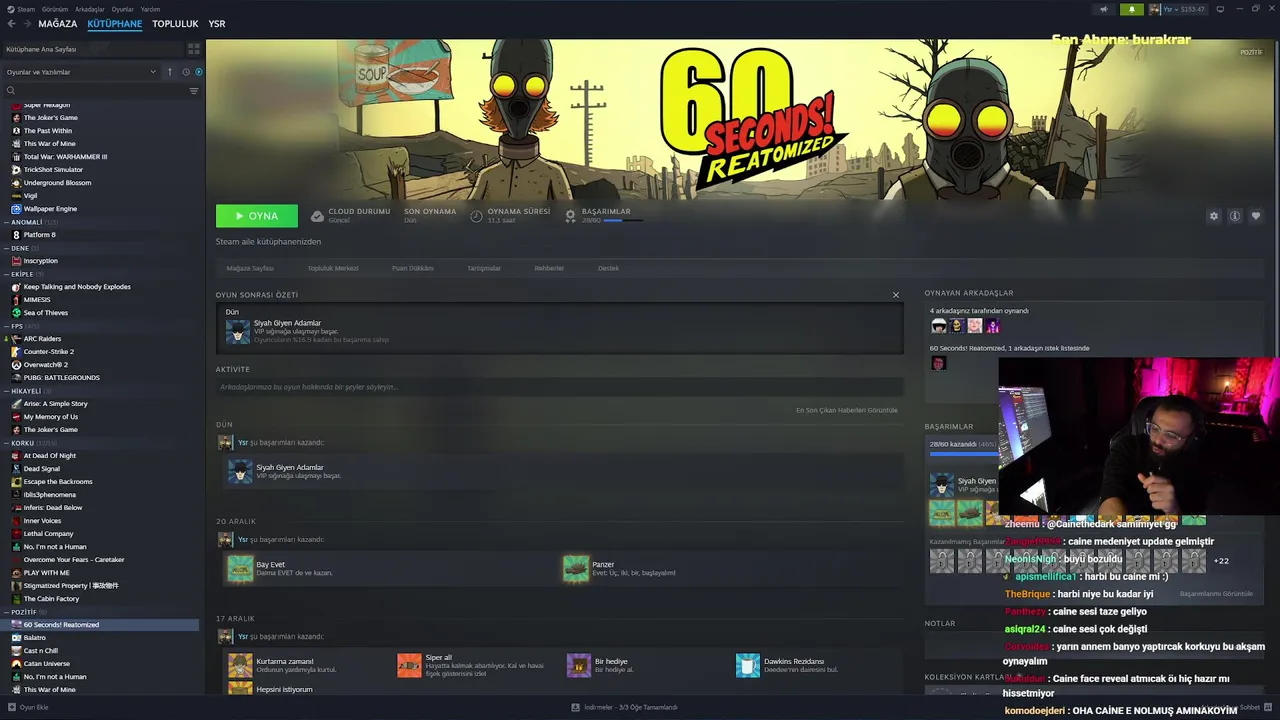The image size is (1280, 720).
Task: Open the Bir hediye achievement icon
Action: 579,666
